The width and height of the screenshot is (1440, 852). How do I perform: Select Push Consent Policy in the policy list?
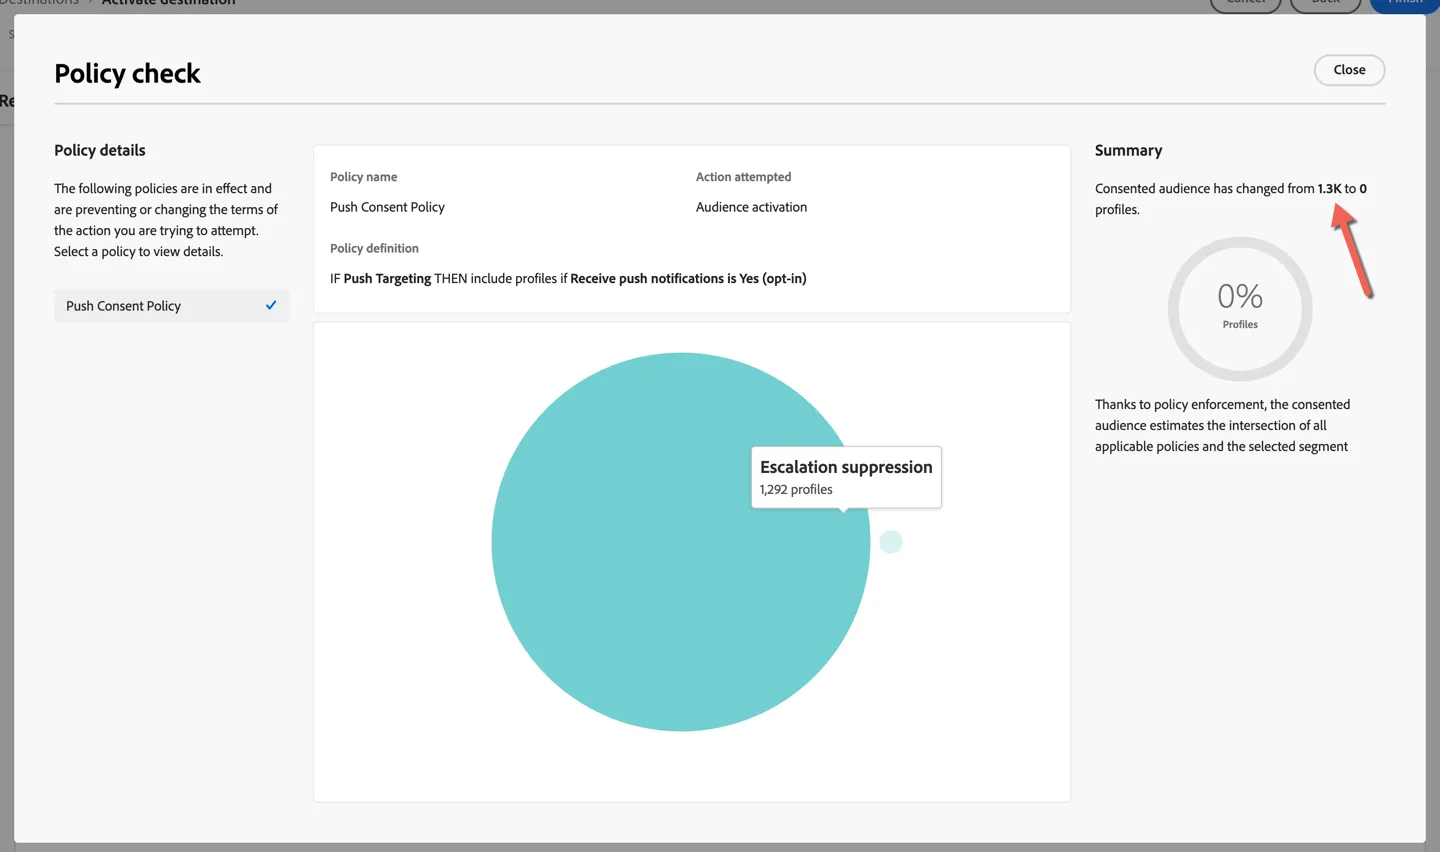172,306
